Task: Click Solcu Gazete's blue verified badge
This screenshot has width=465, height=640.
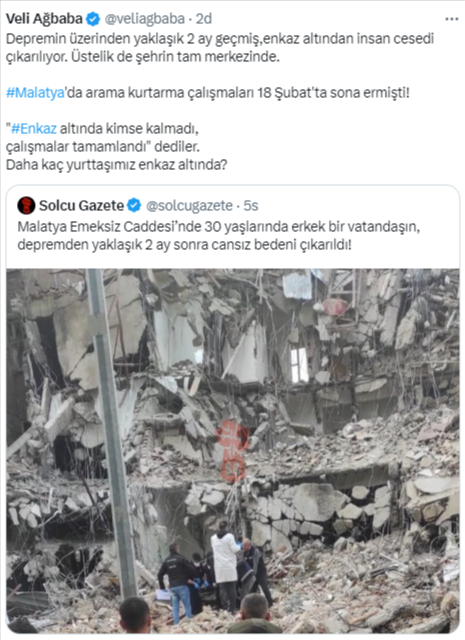Action: coord(134,205)
